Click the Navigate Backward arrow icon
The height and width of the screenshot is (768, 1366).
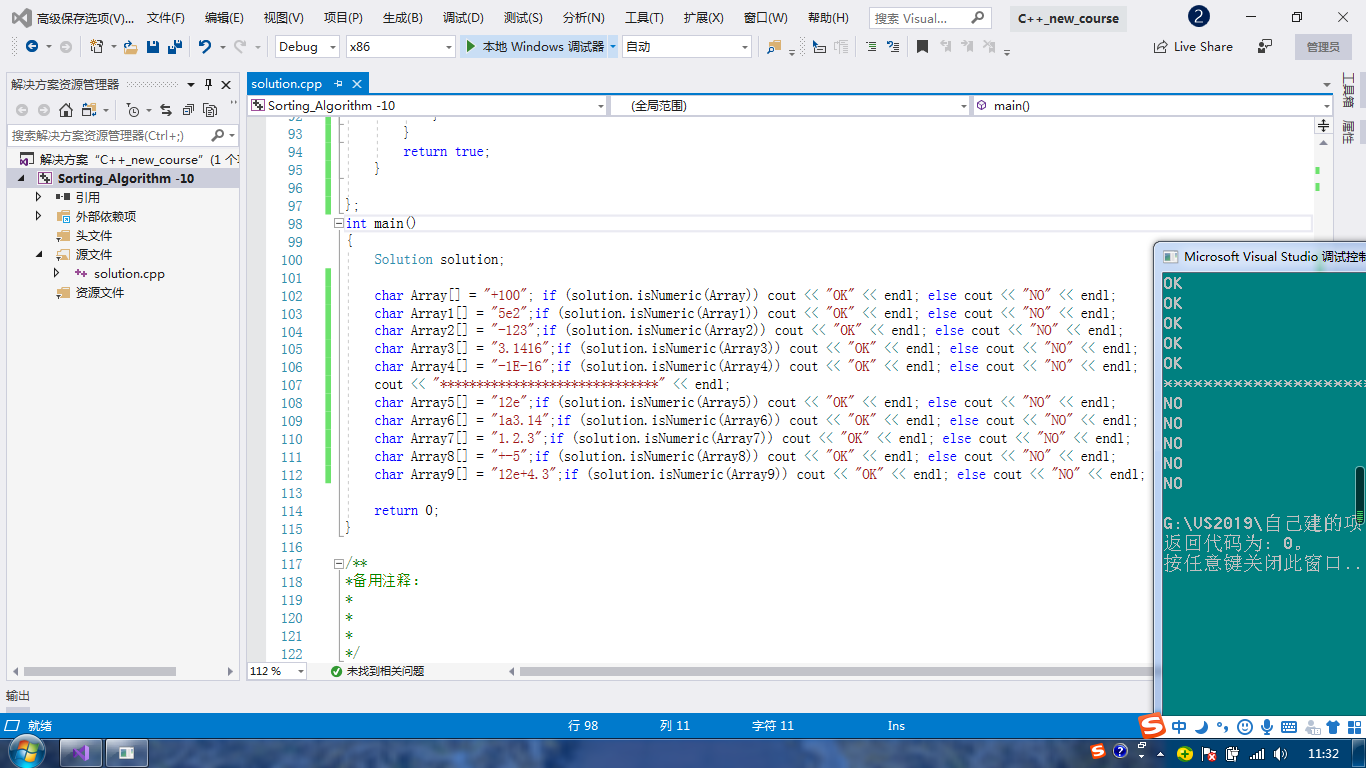coord(32,46)
